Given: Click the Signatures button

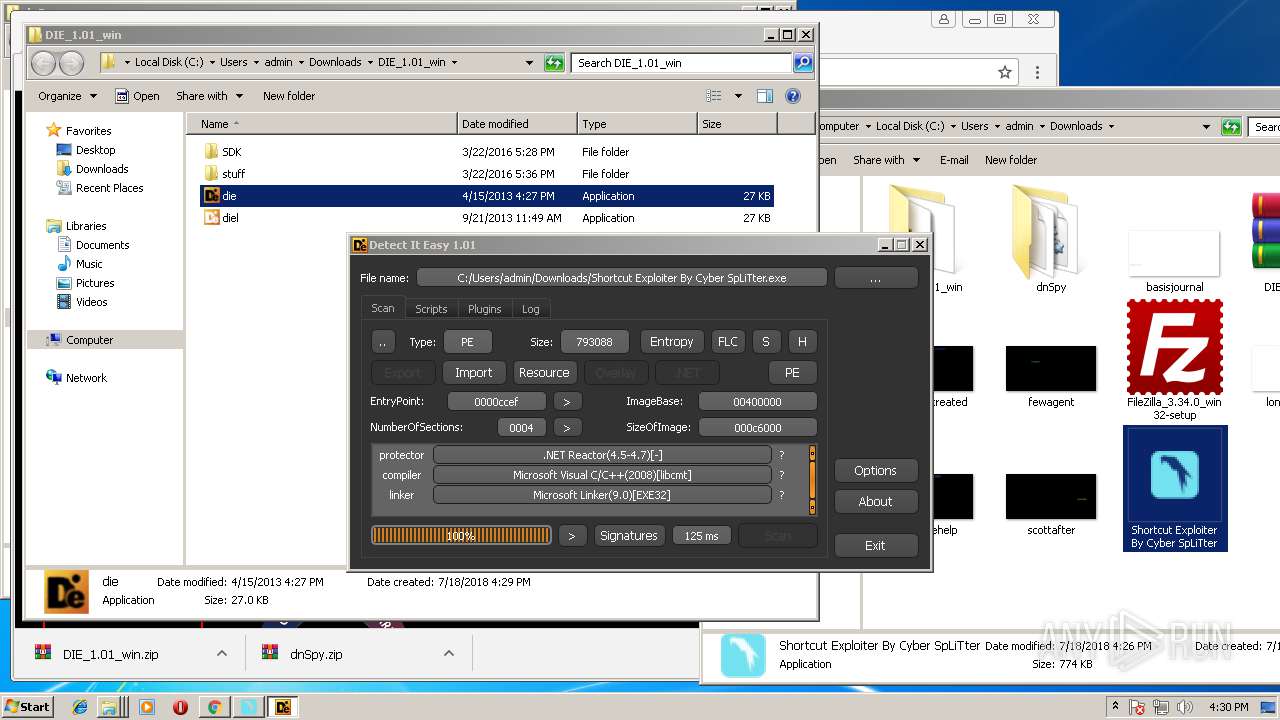Looking at the screenshot, I should point(629,536).
